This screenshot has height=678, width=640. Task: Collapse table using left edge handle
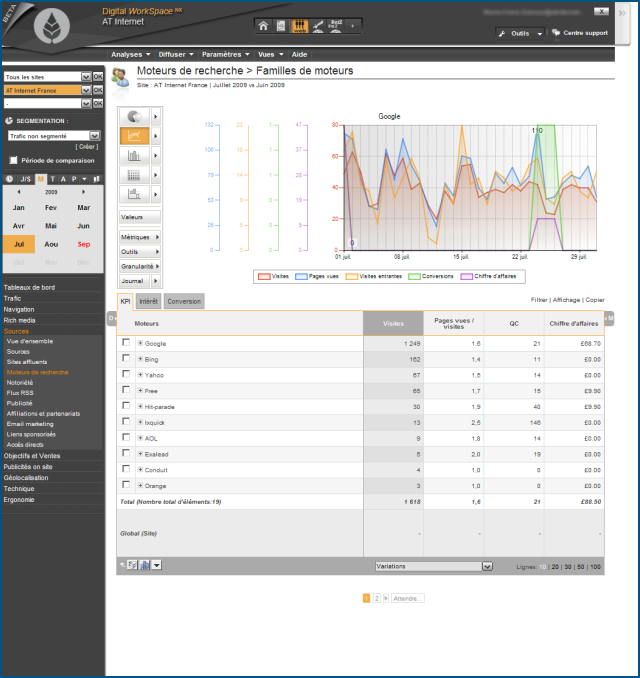point(112,318)
